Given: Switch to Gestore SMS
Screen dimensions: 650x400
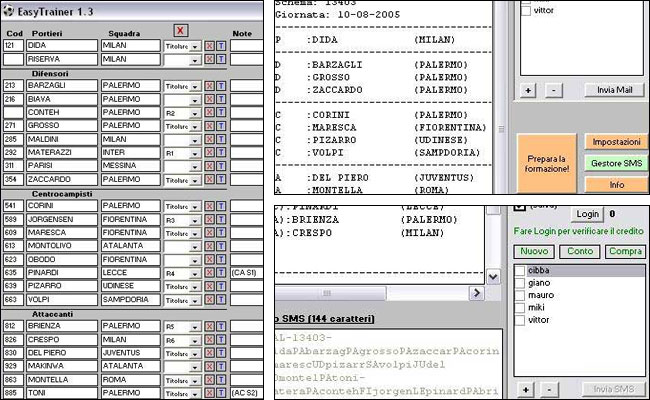Looking at the screenshot, I should pyautogui.click(x=615, y=163).
